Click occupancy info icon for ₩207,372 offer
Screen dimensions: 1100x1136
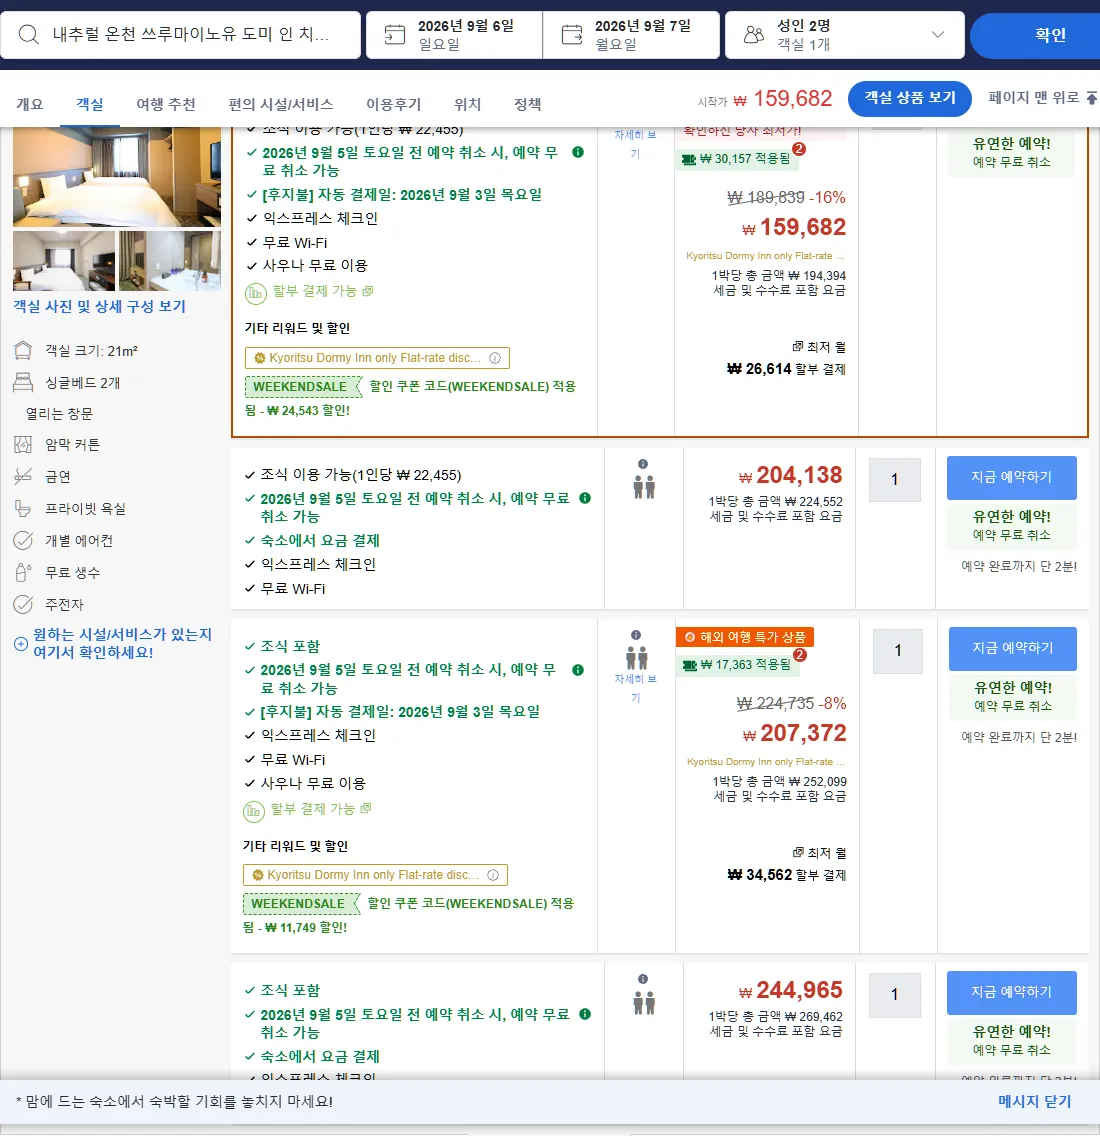(636, 635)
